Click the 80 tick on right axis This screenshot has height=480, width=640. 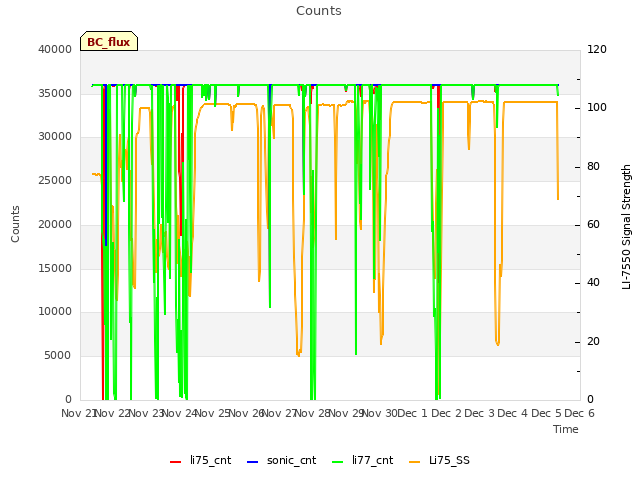593,167
